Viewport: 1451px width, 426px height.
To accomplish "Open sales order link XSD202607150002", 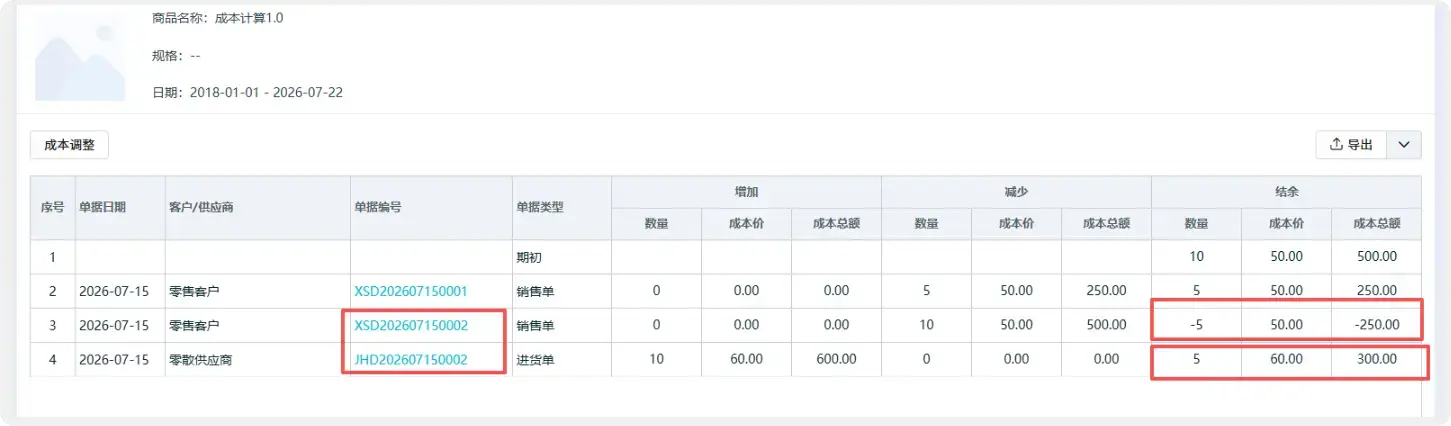I will 411,325.
